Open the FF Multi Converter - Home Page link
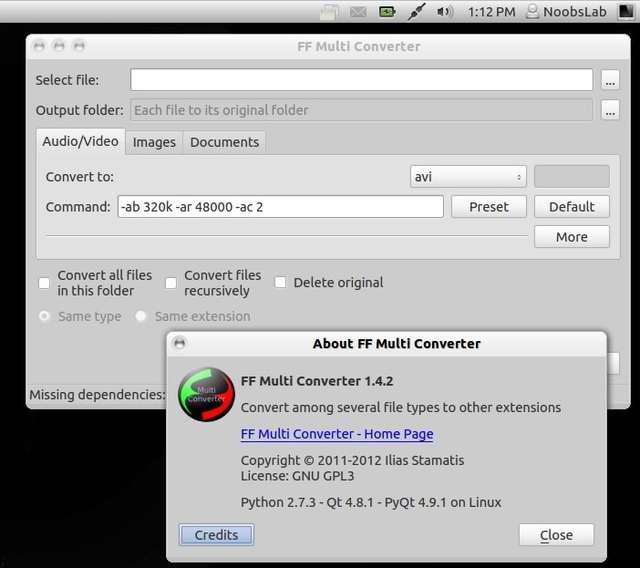Viewport: 640px width, 568px height. tap(337, 434)
